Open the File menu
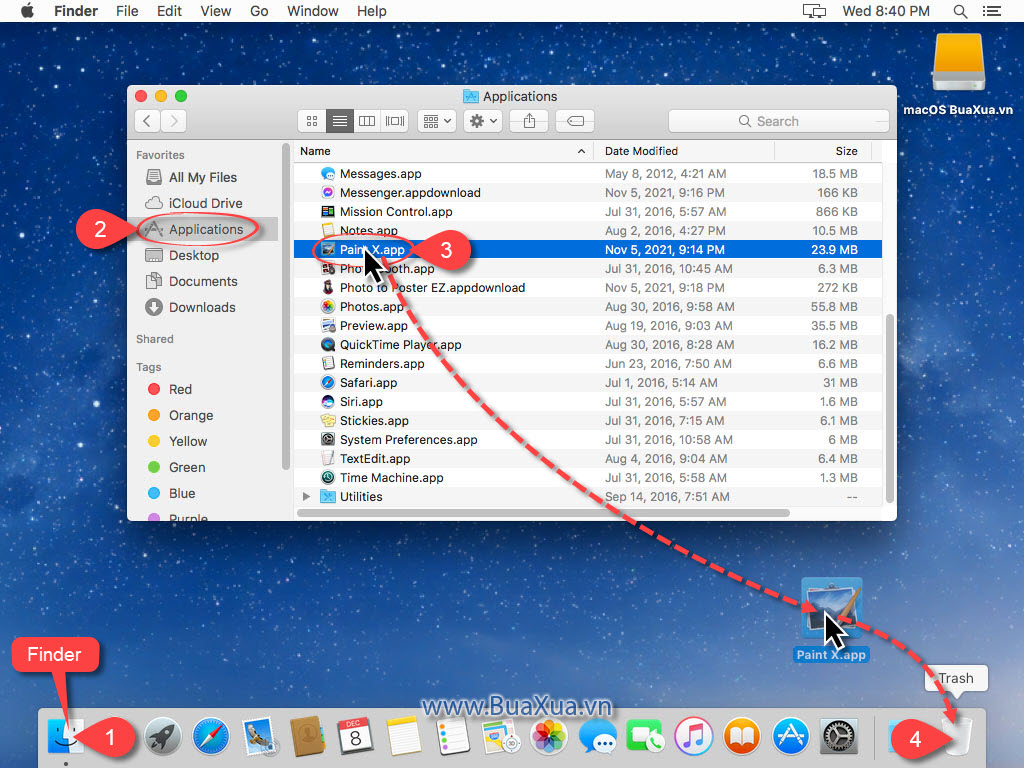1024x768 pixels. point(127,11)
